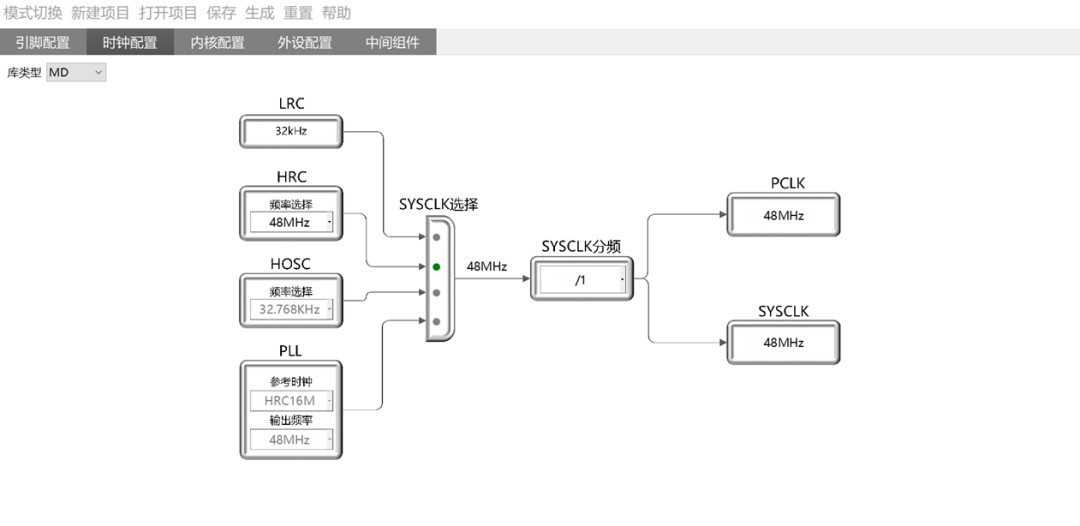This screenshot has width=1080, height=526.
Task: Expand the HRC 频率选择 48MHz dropdown
Action: click(291, 222)
